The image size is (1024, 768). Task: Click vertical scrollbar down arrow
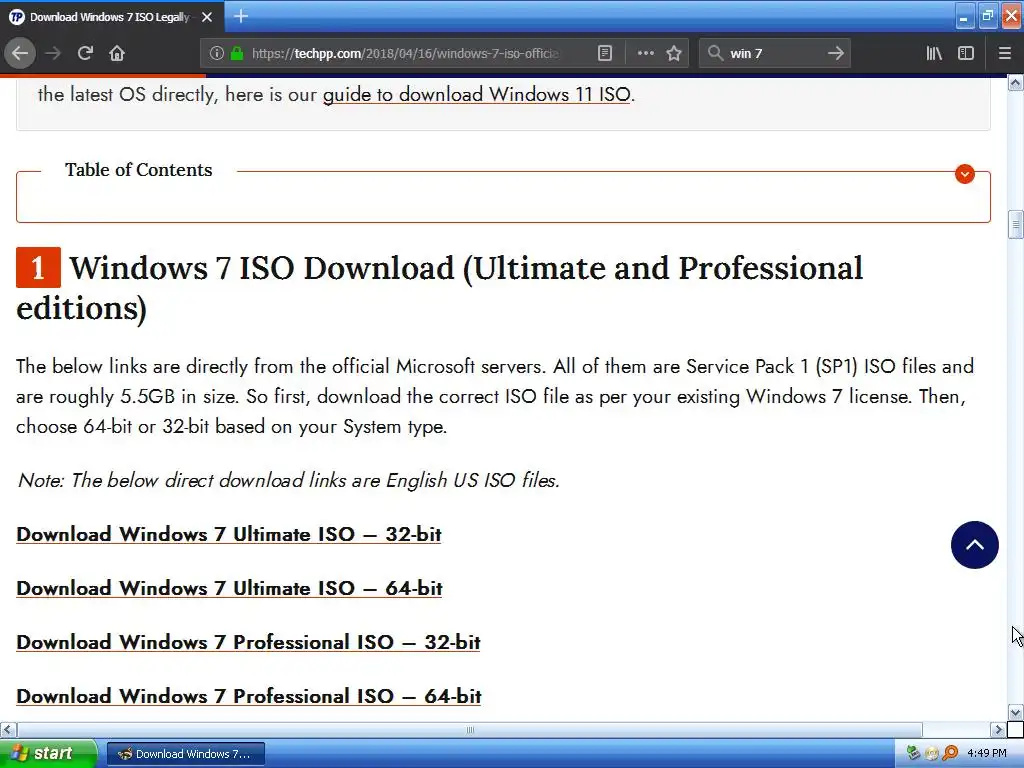click(1015, 712)
